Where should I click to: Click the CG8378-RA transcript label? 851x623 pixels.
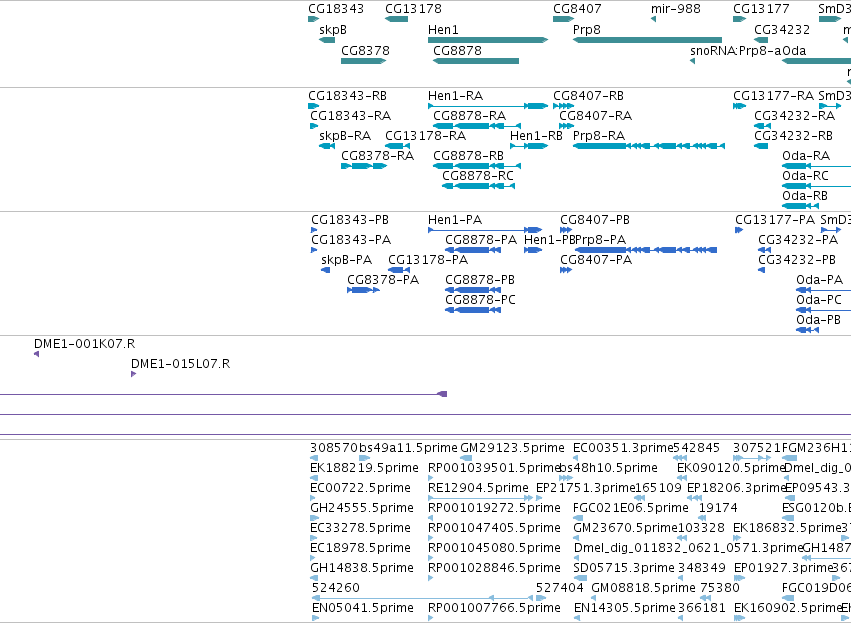378,156
